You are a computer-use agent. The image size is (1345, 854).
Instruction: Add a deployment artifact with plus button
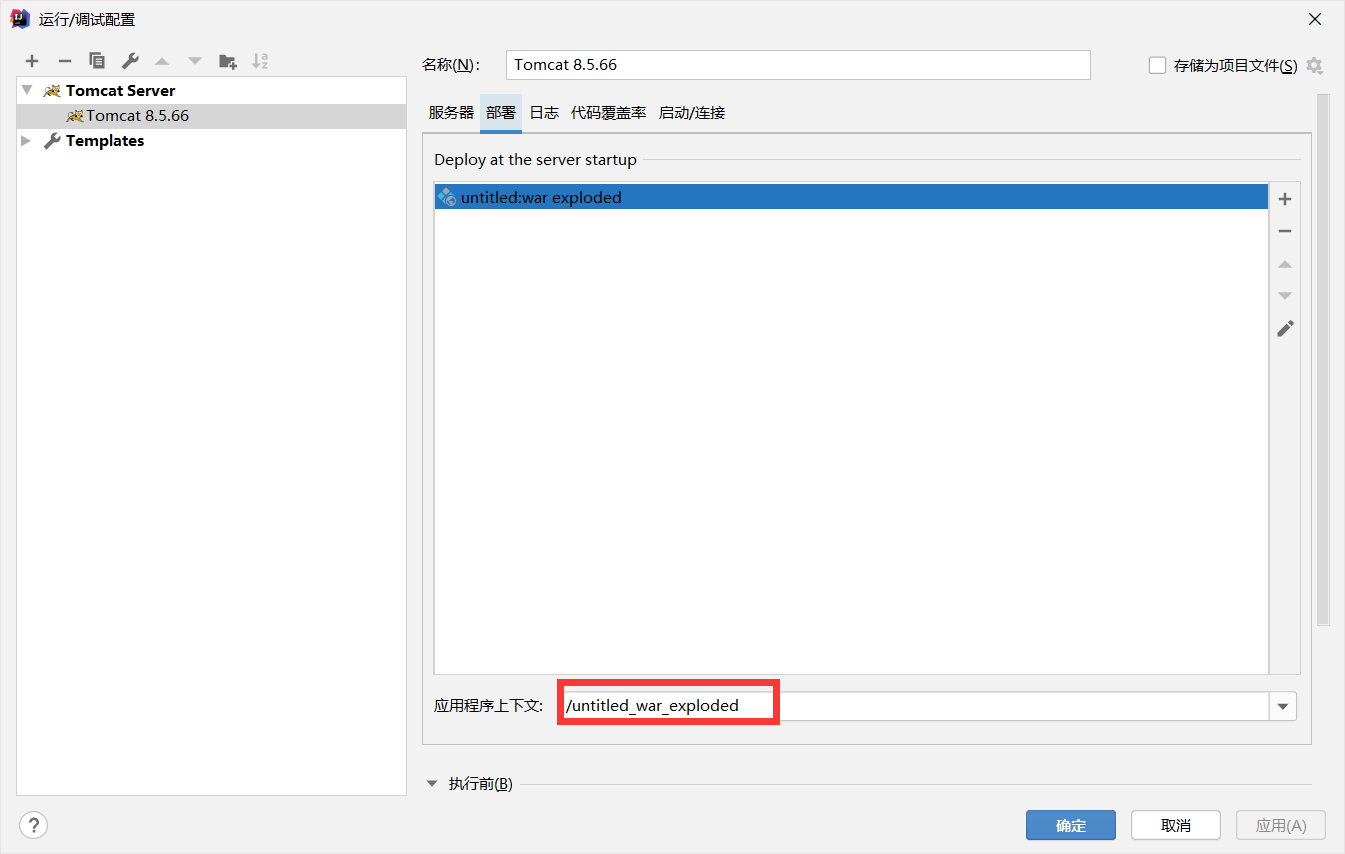point(1285,199)
